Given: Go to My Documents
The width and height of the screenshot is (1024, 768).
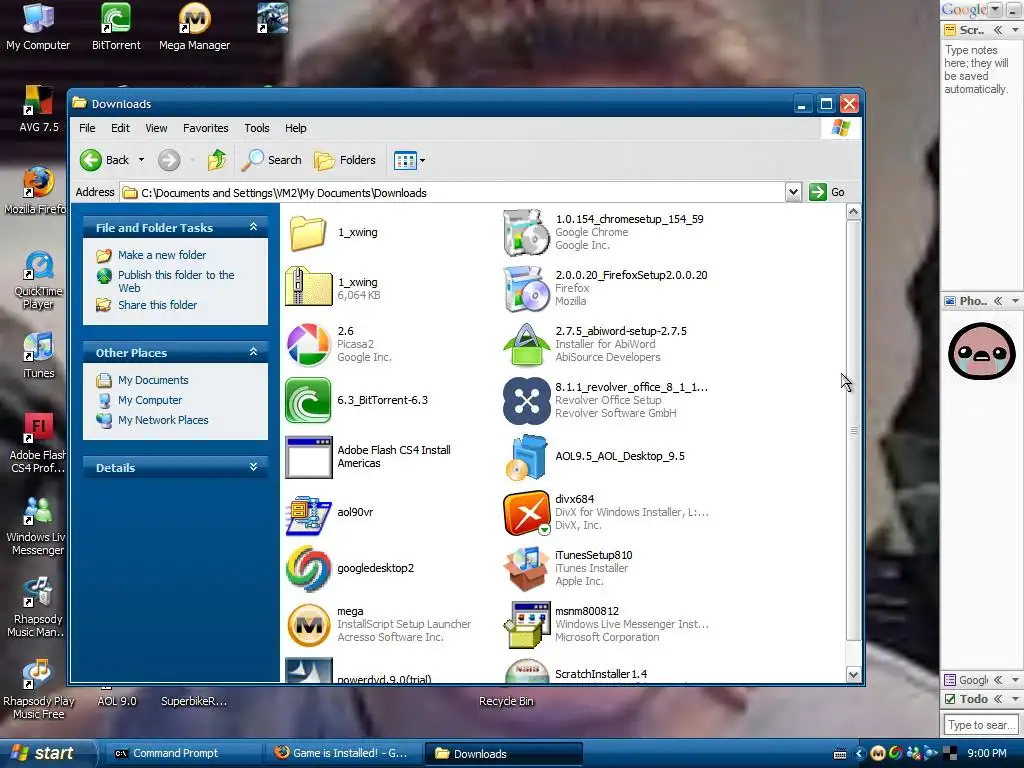Looking at the screenshot, I should [153, 380].
